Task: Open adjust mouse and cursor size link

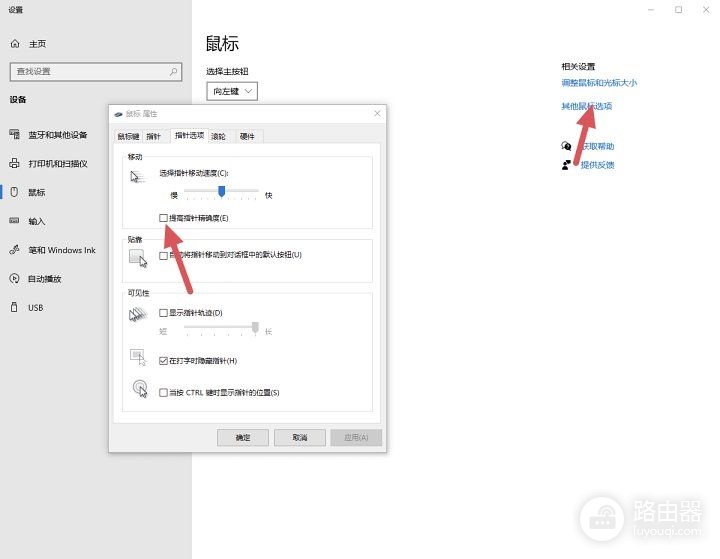Action: pos(599,83)
